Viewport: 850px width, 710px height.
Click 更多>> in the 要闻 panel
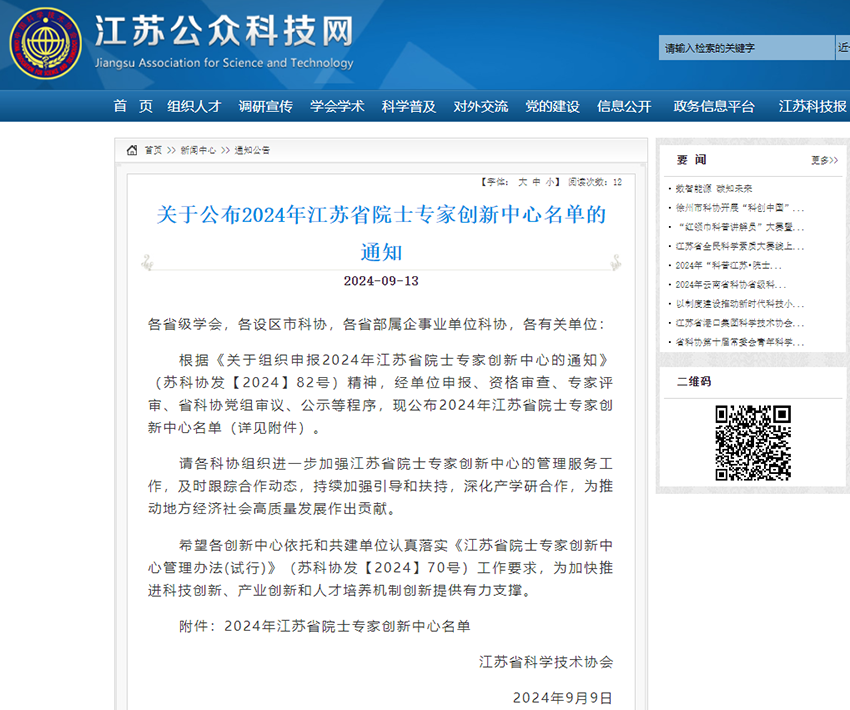825,160
